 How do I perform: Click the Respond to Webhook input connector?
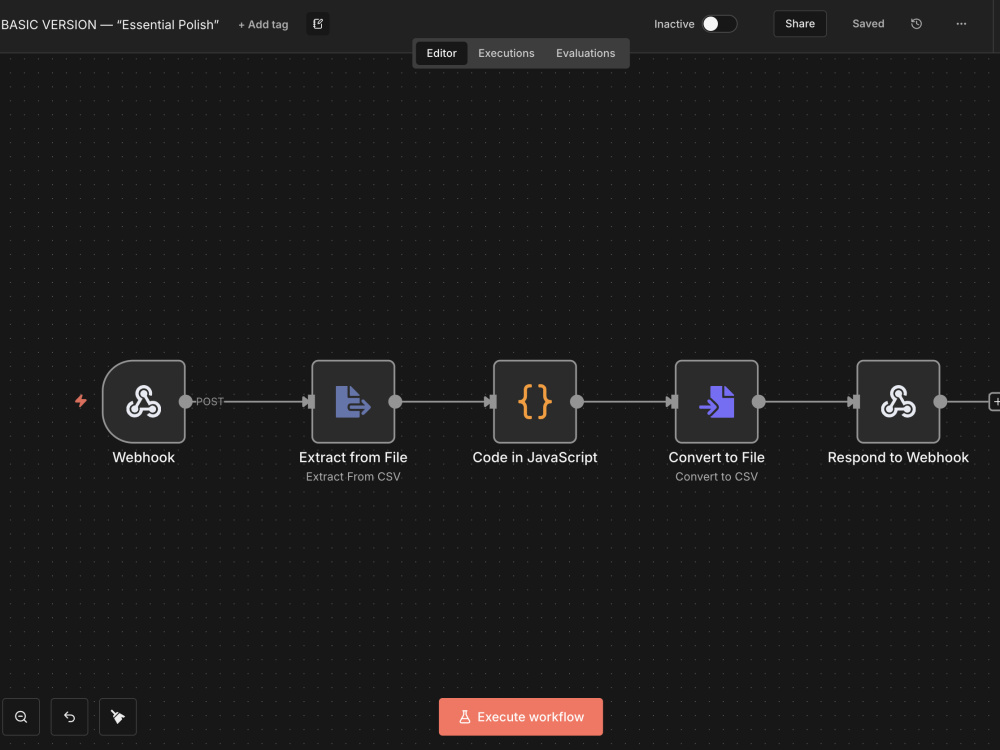855,401
